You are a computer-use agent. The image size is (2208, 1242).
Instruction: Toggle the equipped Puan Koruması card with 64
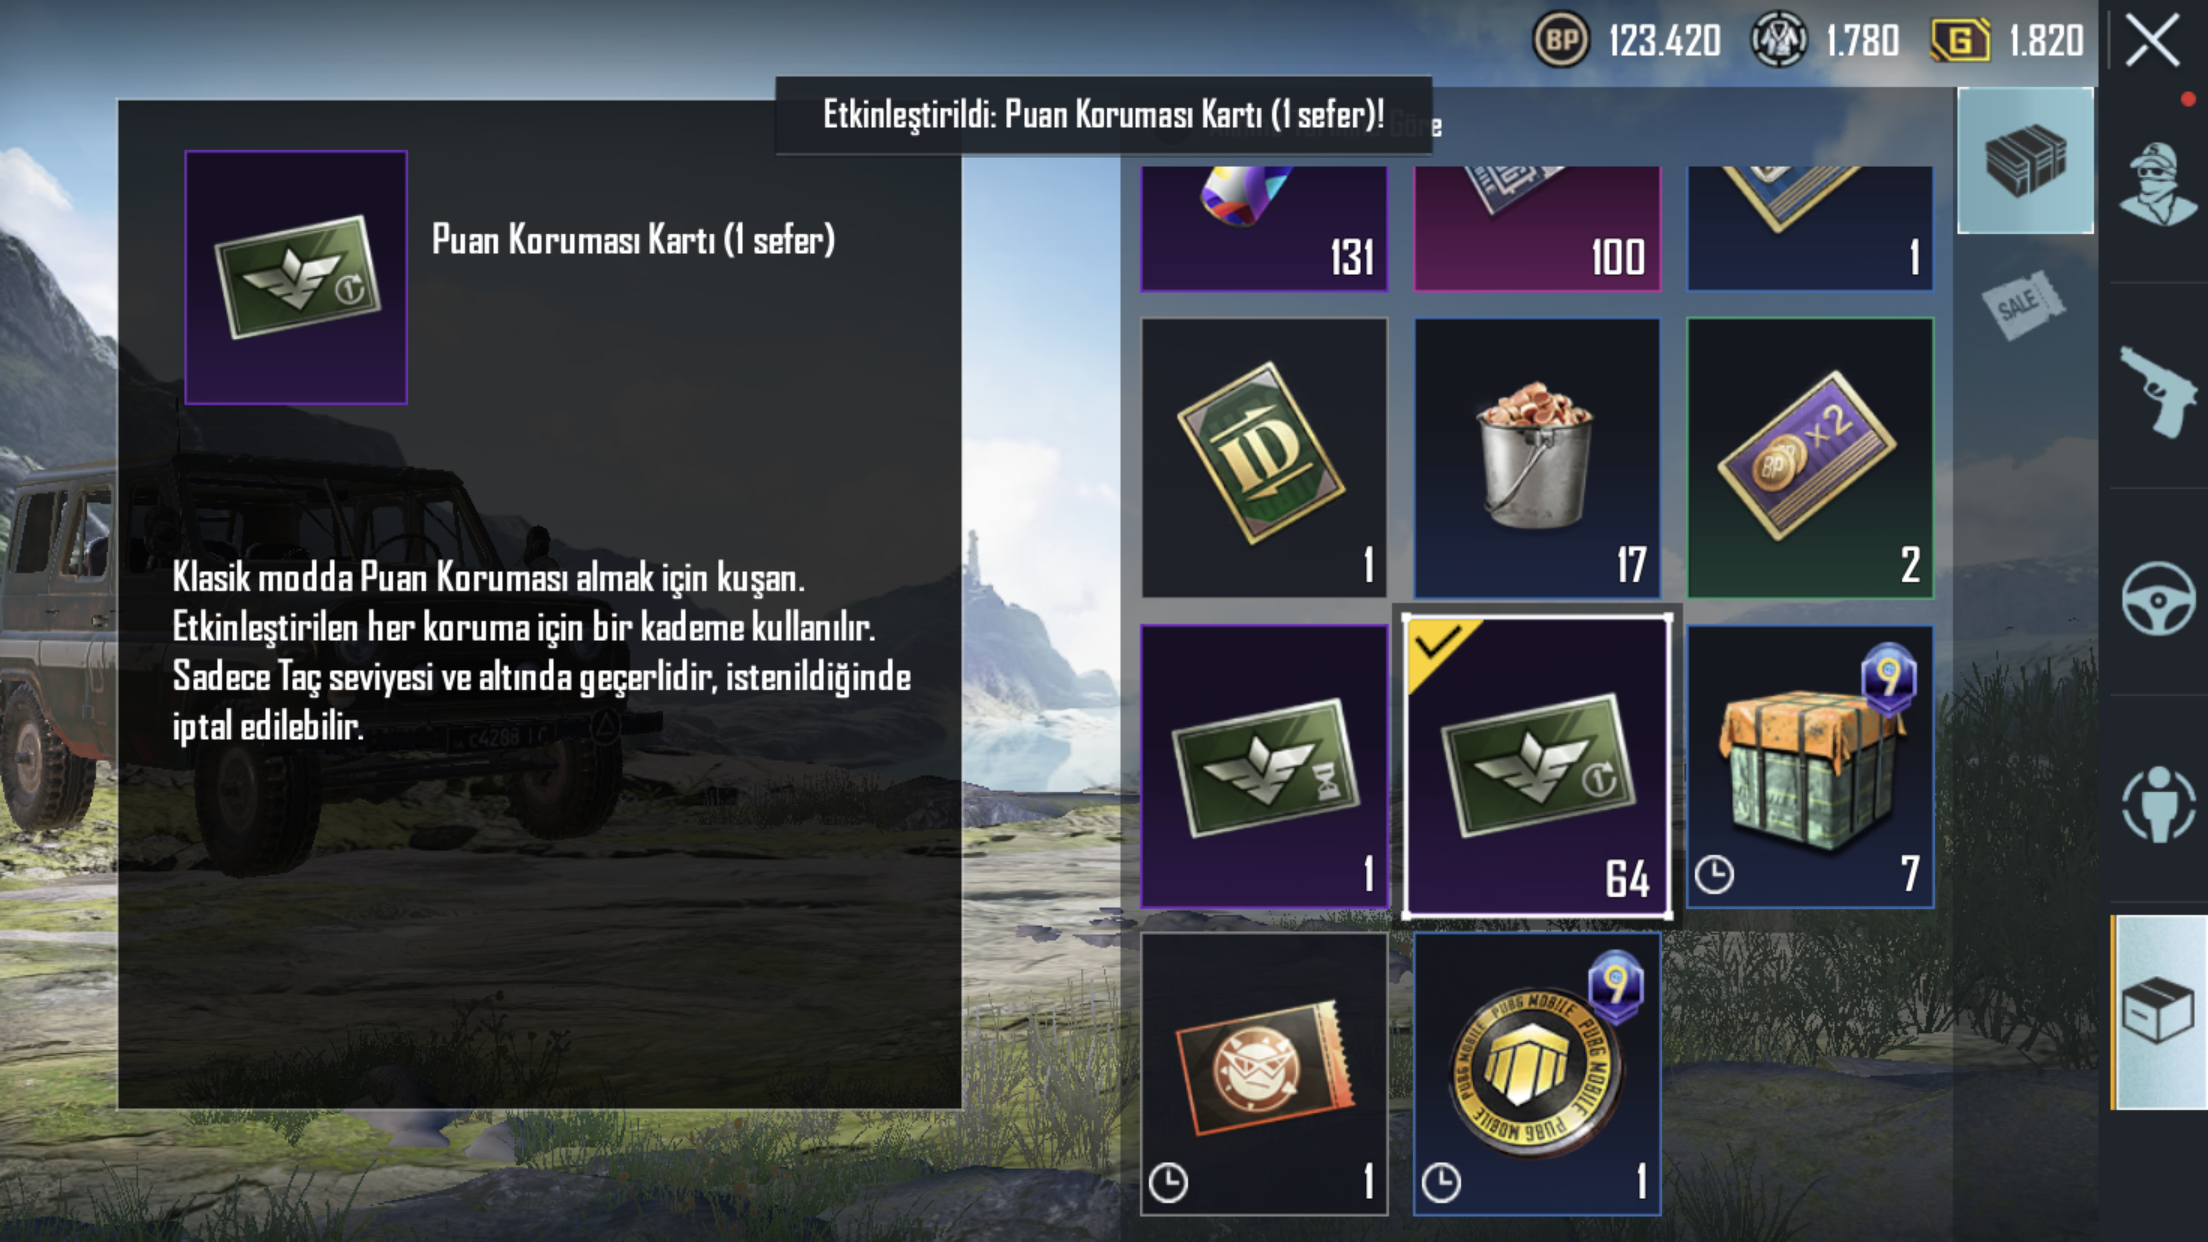coord(1537,767)
